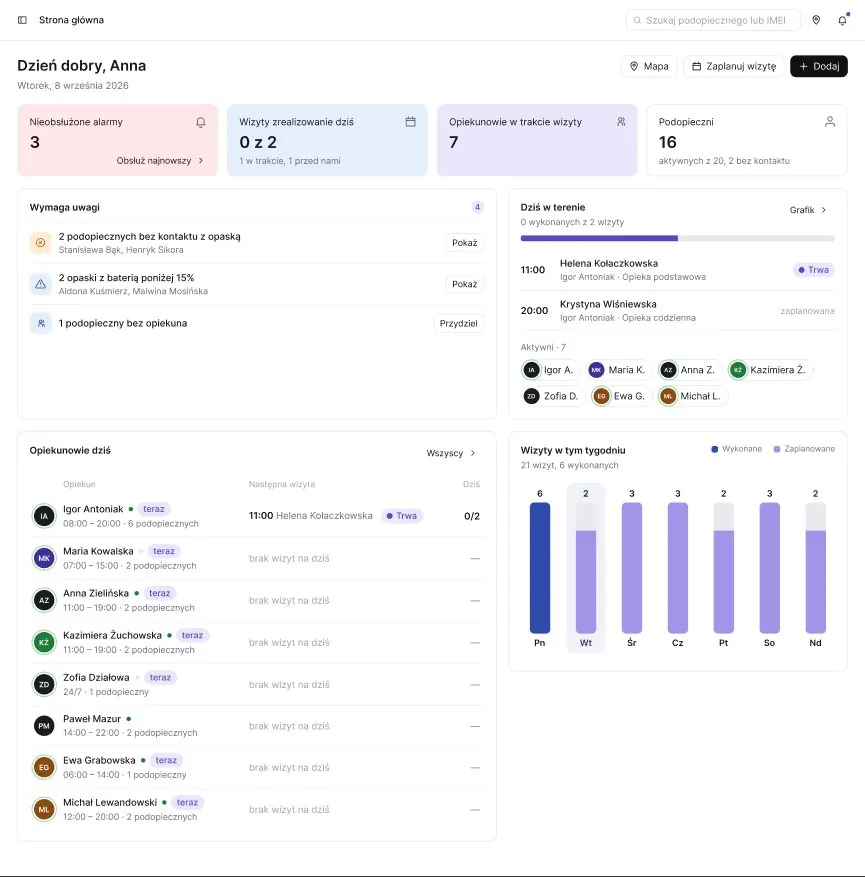The height and width of the screenshot is (877, 865).
Task: Click Zaplanowane legend color swatch
Action: [x=777, y=449]
